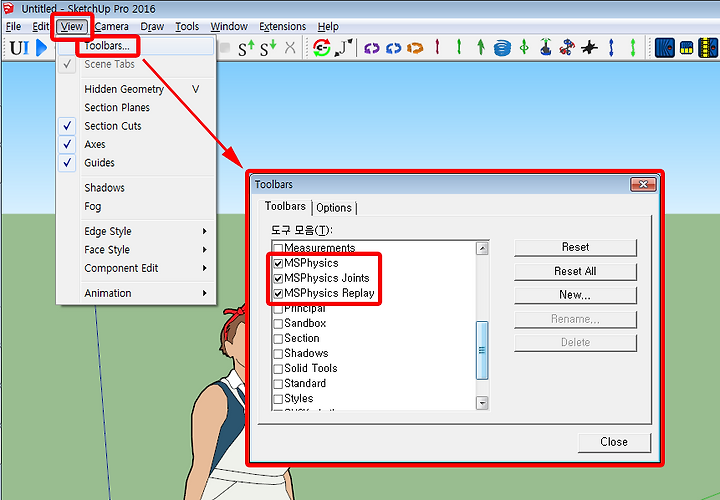
Task: Click the first blue replay toolbar icon
Action: pyautogui.click(x=665, y=48)
